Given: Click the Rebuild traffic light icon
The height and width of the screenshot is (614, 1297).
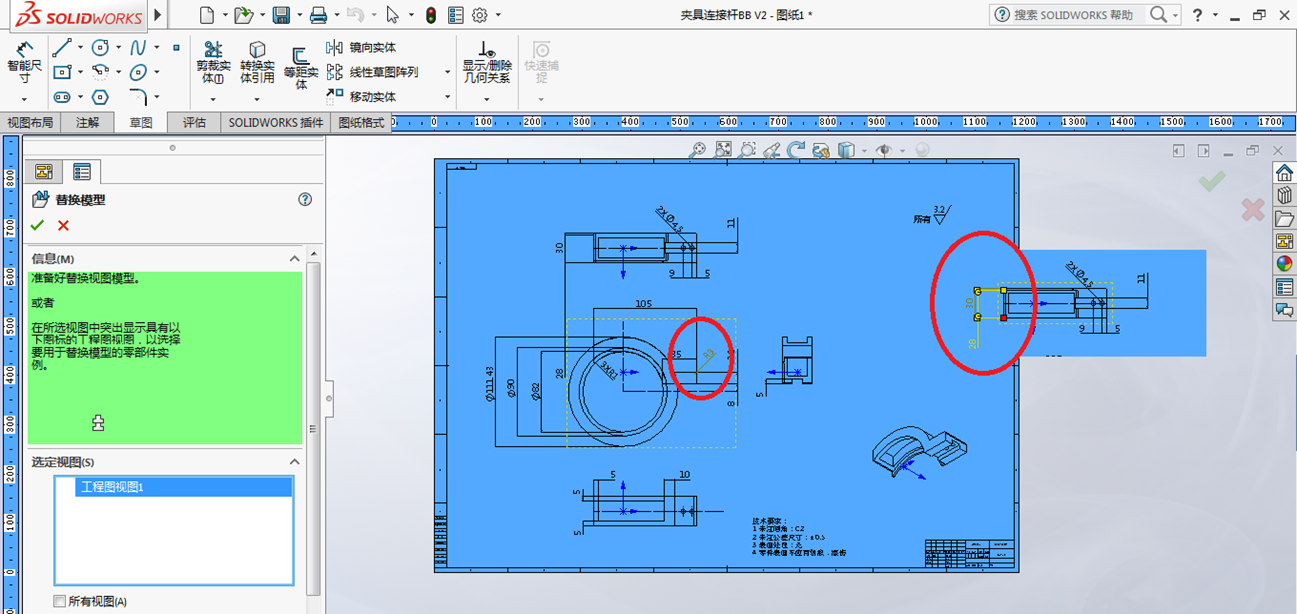Looking at the screenshot, I should pos(431,15).
